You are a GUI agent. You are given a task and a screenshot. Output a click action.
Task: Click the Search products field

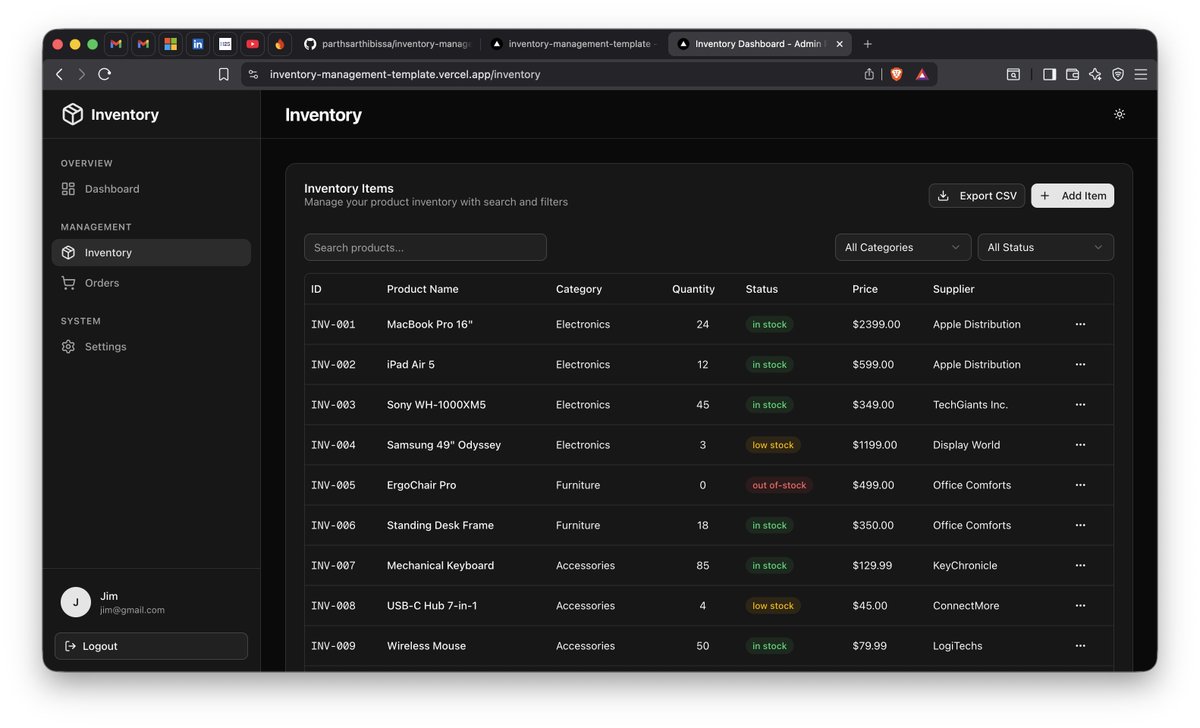(425, 247)
